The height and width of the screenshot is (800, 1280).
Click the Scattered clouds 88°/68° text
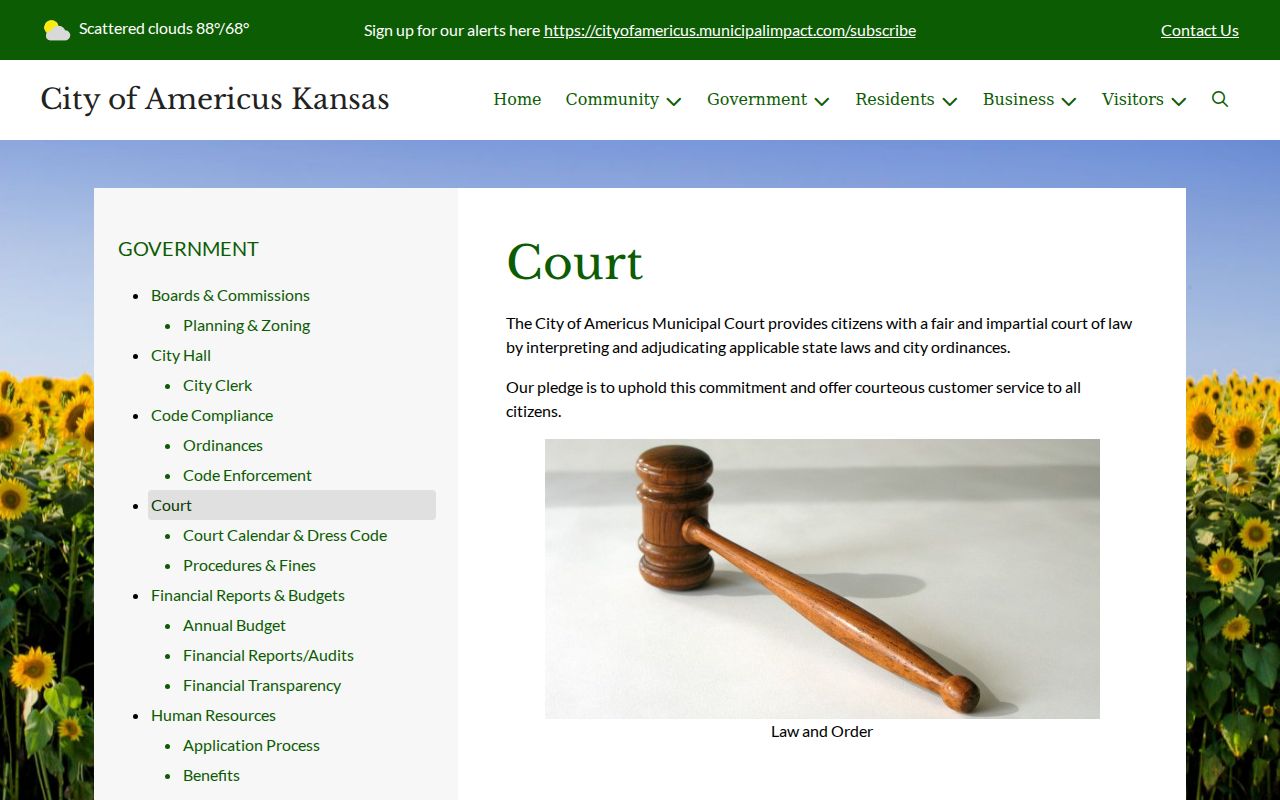[164, 29]
